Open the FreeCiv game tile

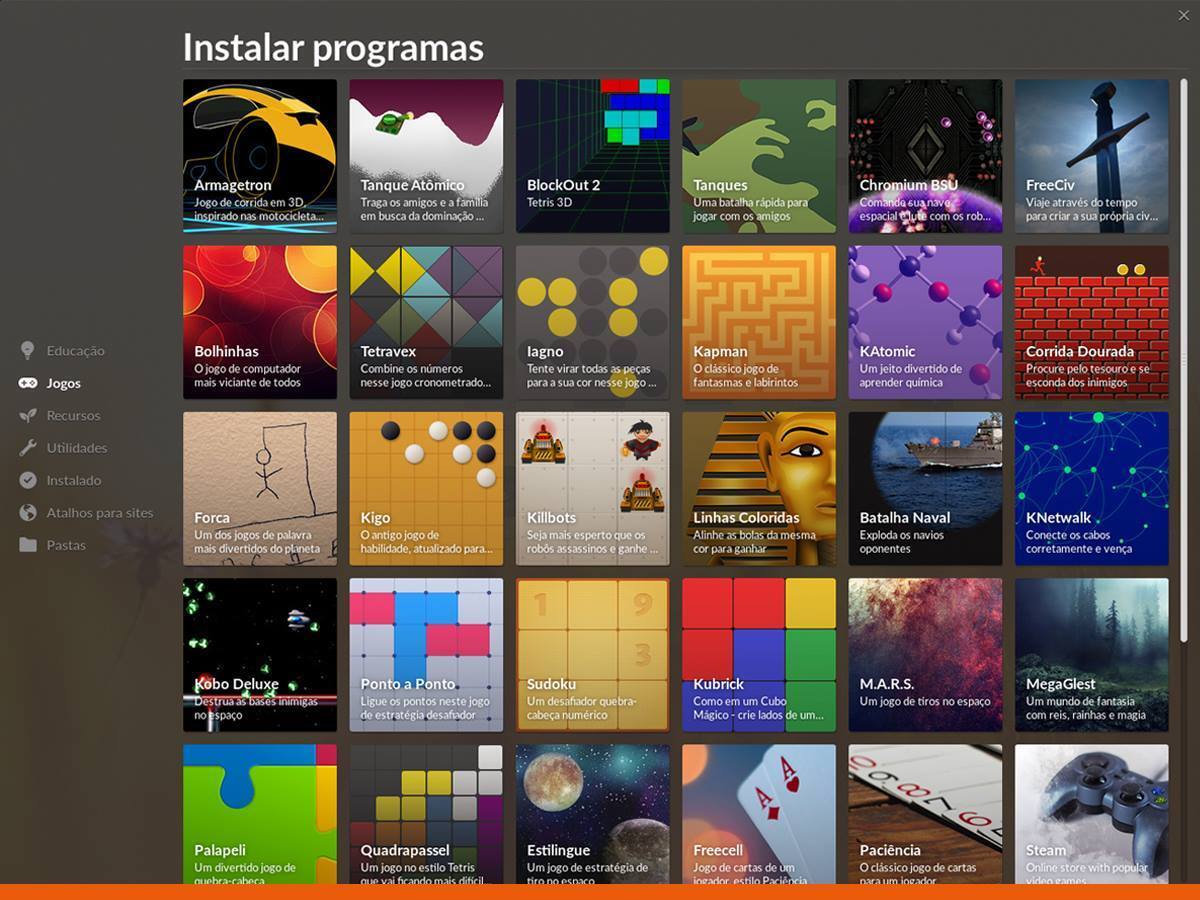(1091, 156)
